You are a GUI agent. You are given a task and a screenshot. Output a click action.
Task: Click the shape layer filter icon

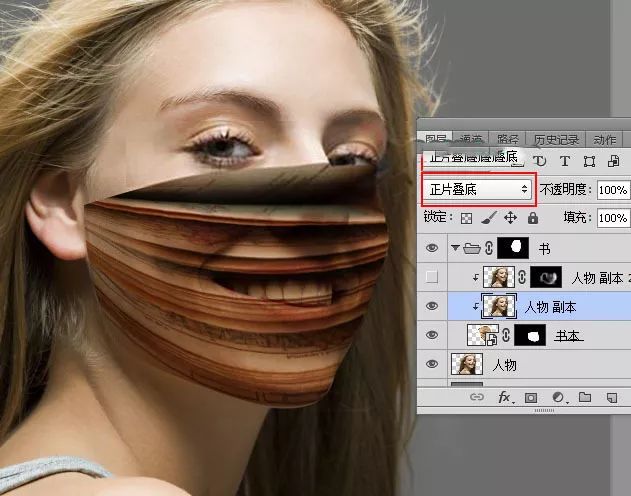tap(590, 162)
